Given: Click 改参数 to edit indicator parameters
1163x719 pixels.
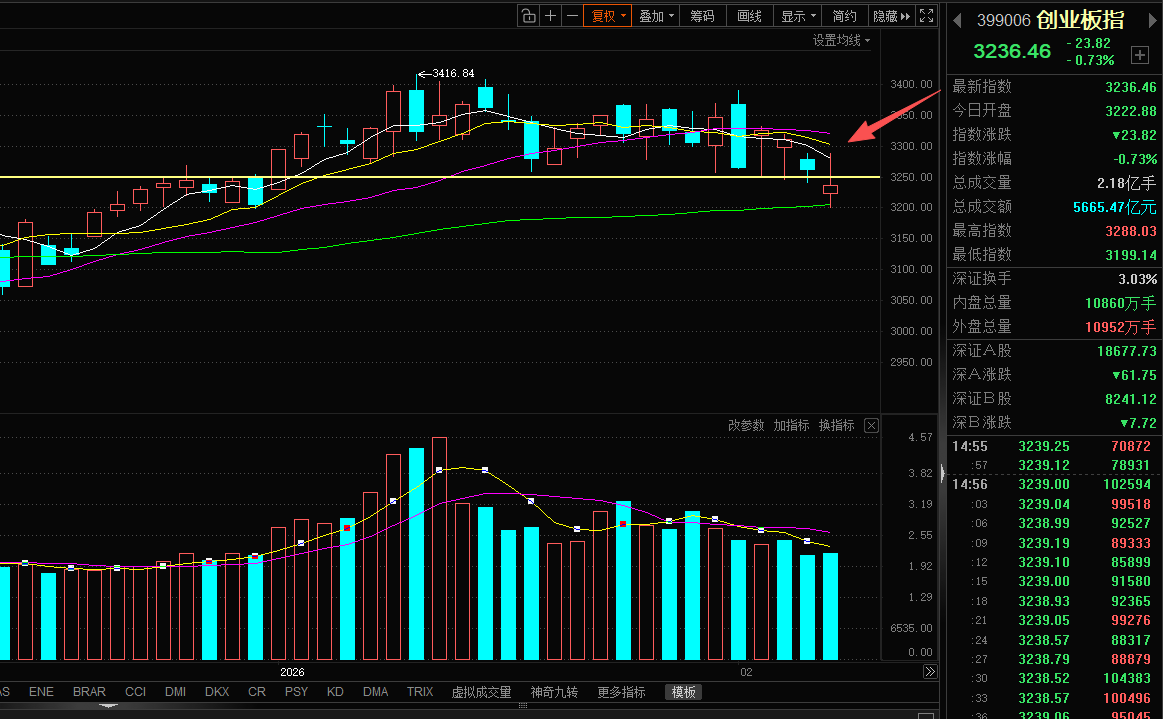Looking at the screenshot, I should (x=746, y=425).
